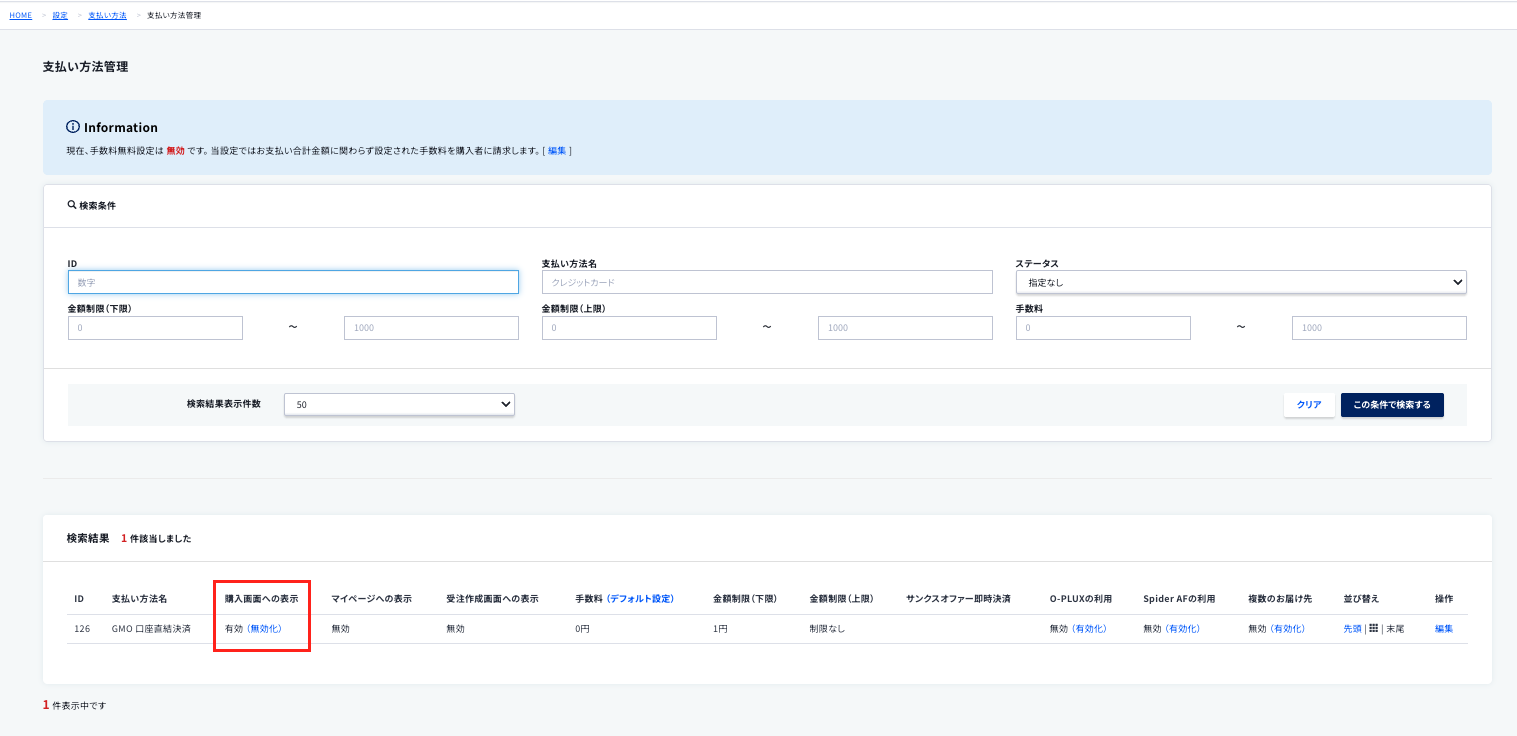The width and height of the screenshot is (1517, 736).
Task: Click the マイページへの表示 column header
Action: [371, 599]
